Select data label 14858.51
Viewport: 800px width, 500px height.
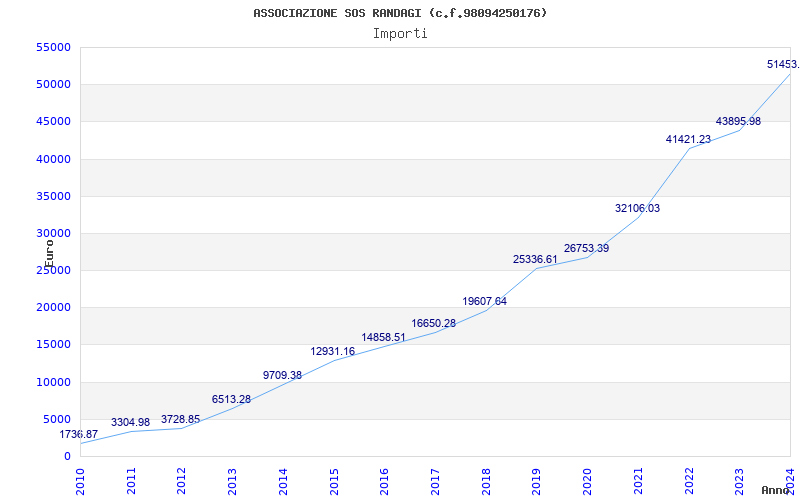click(384, 338)
